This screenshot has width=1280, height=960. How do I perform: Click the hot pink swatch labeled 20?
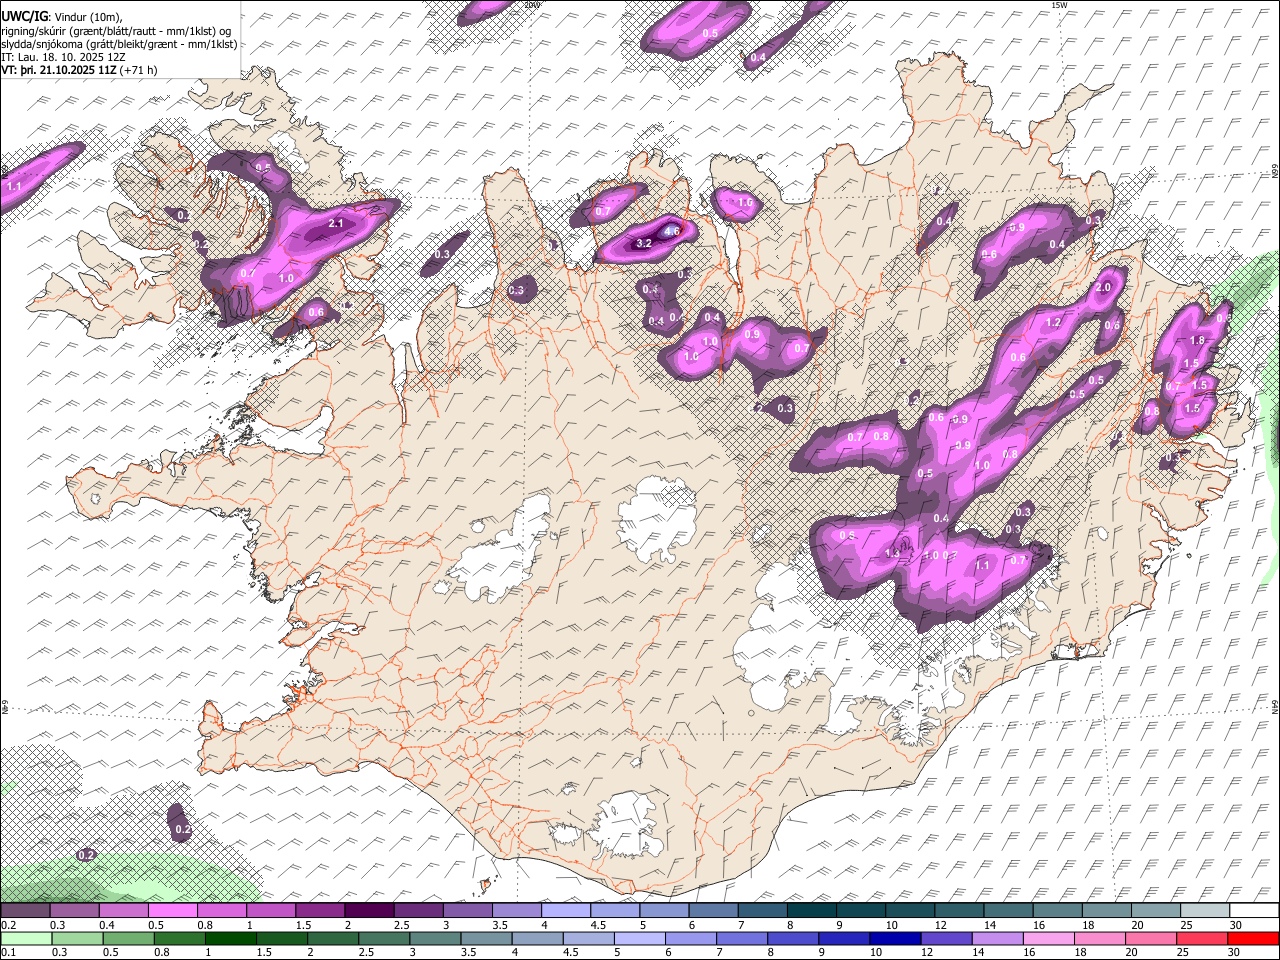point(1151,938)
